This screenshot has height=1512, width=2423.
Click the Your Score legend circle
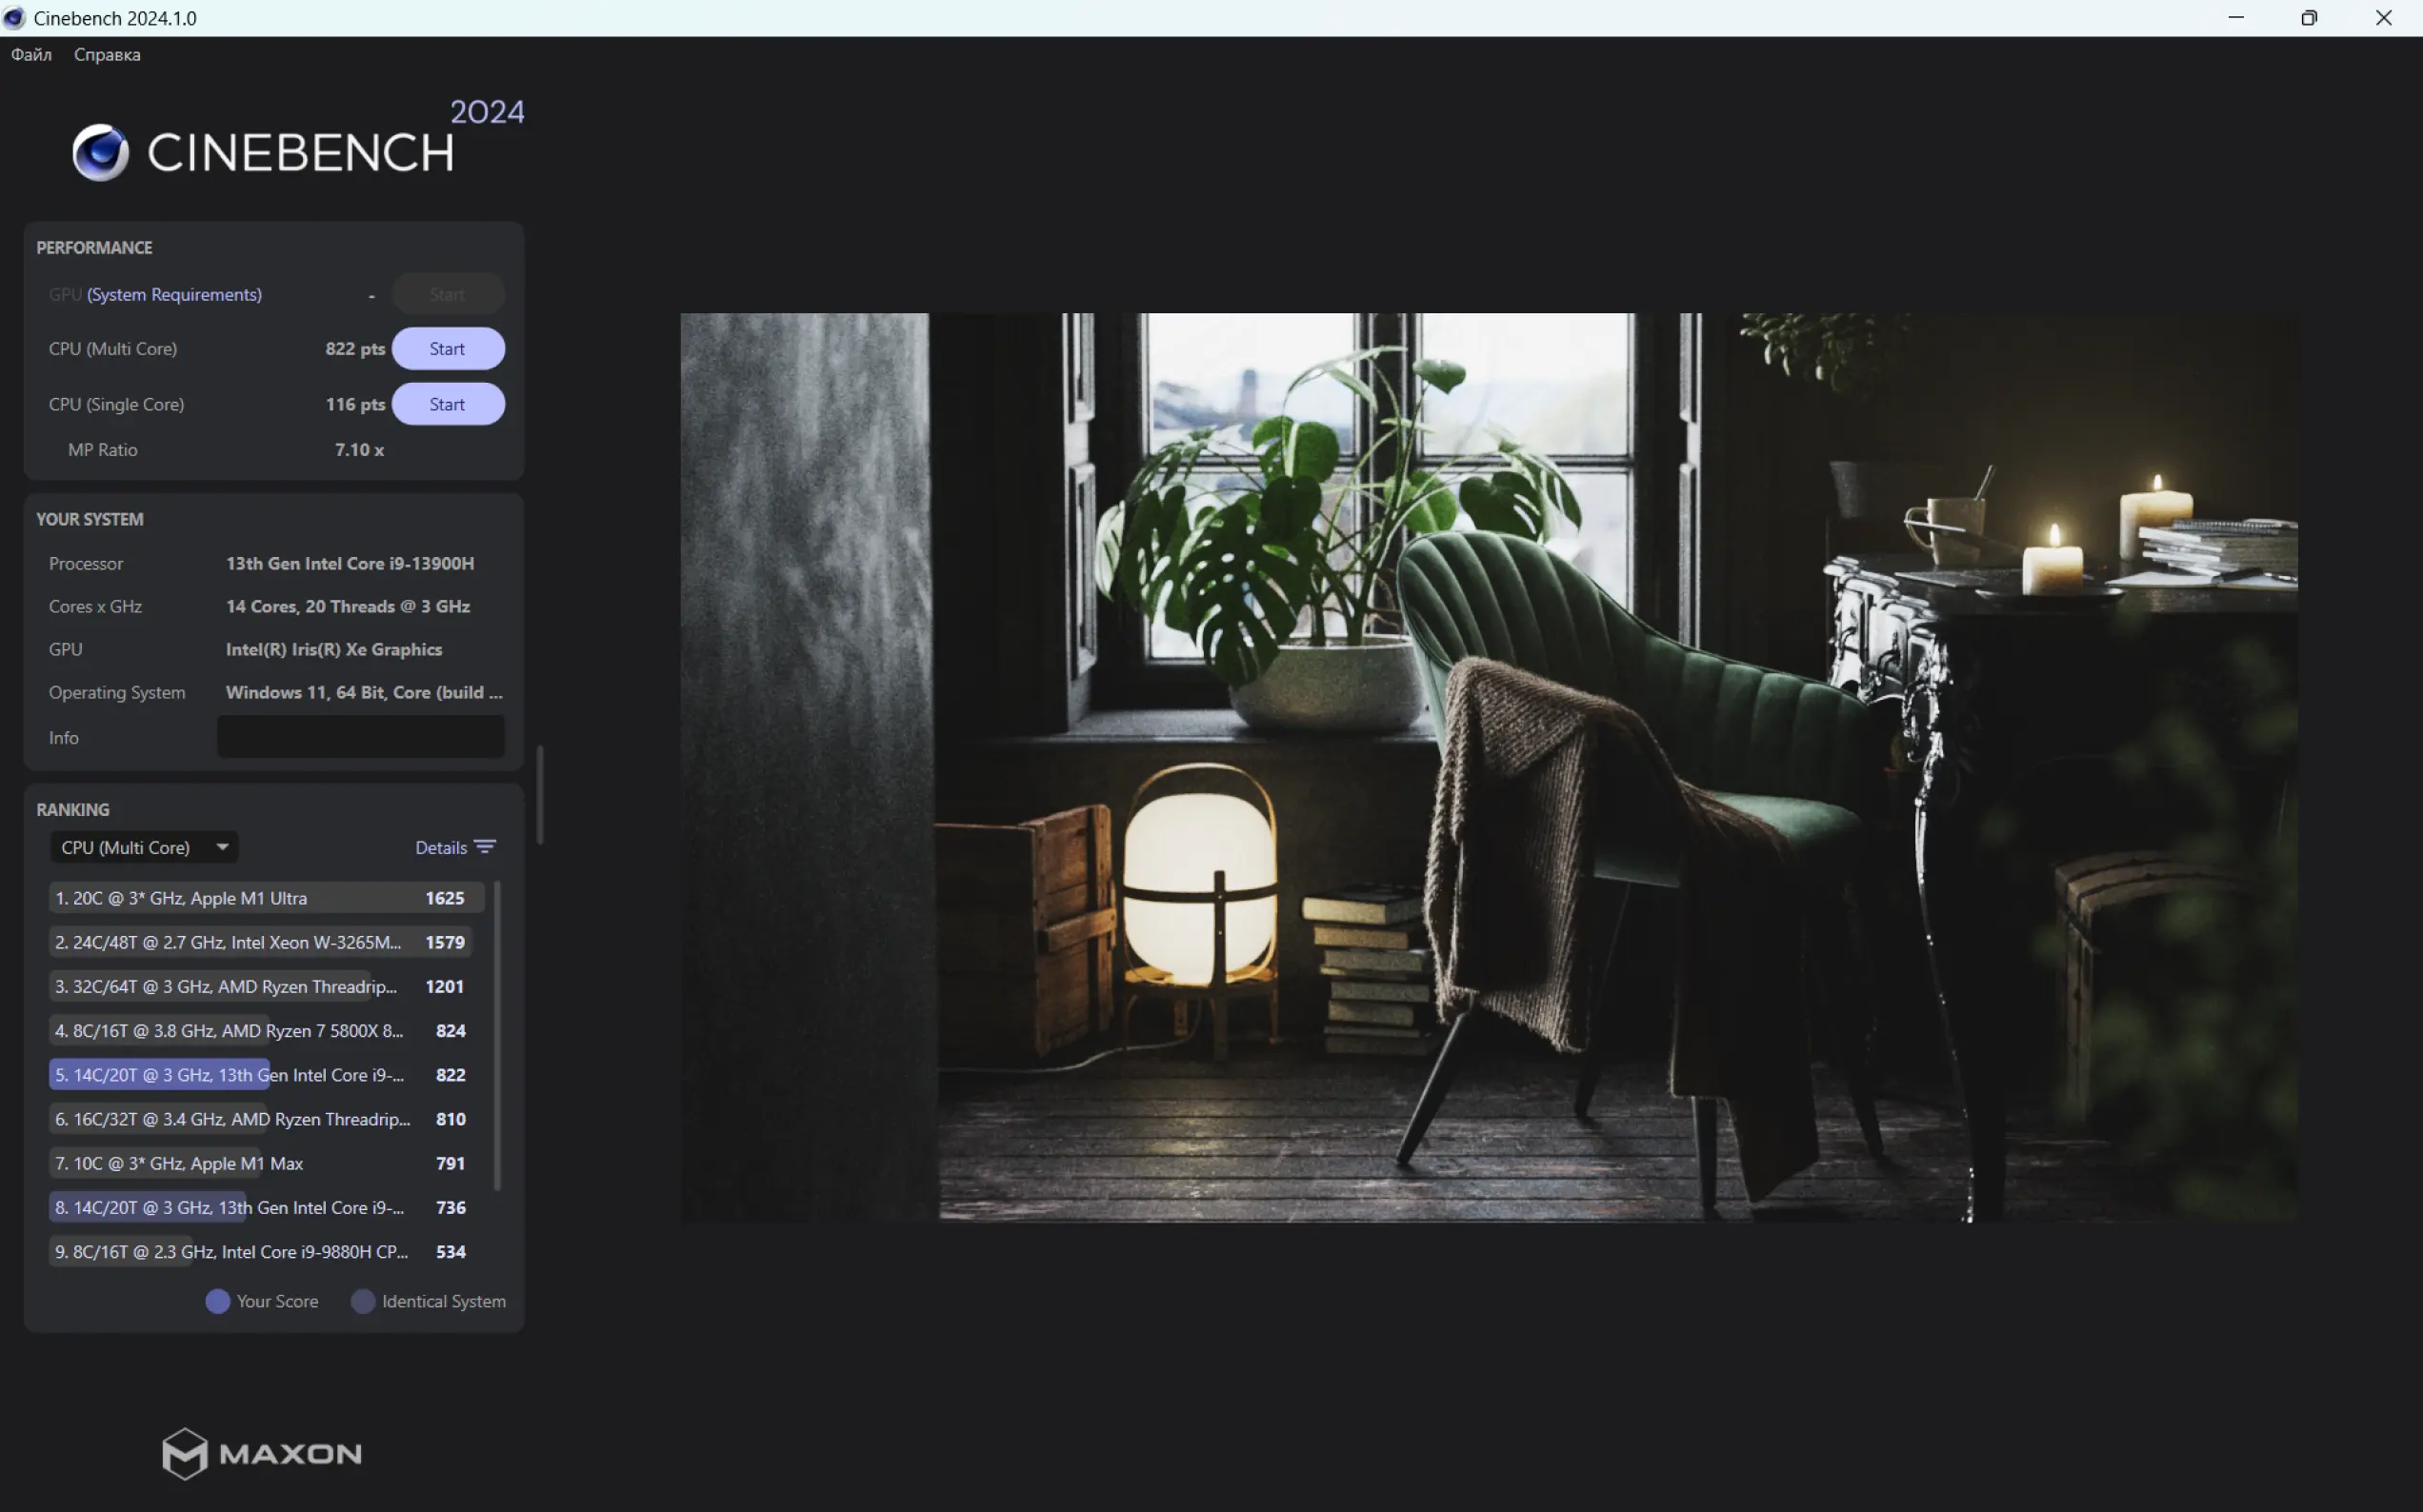click(x=217, y=1301)
